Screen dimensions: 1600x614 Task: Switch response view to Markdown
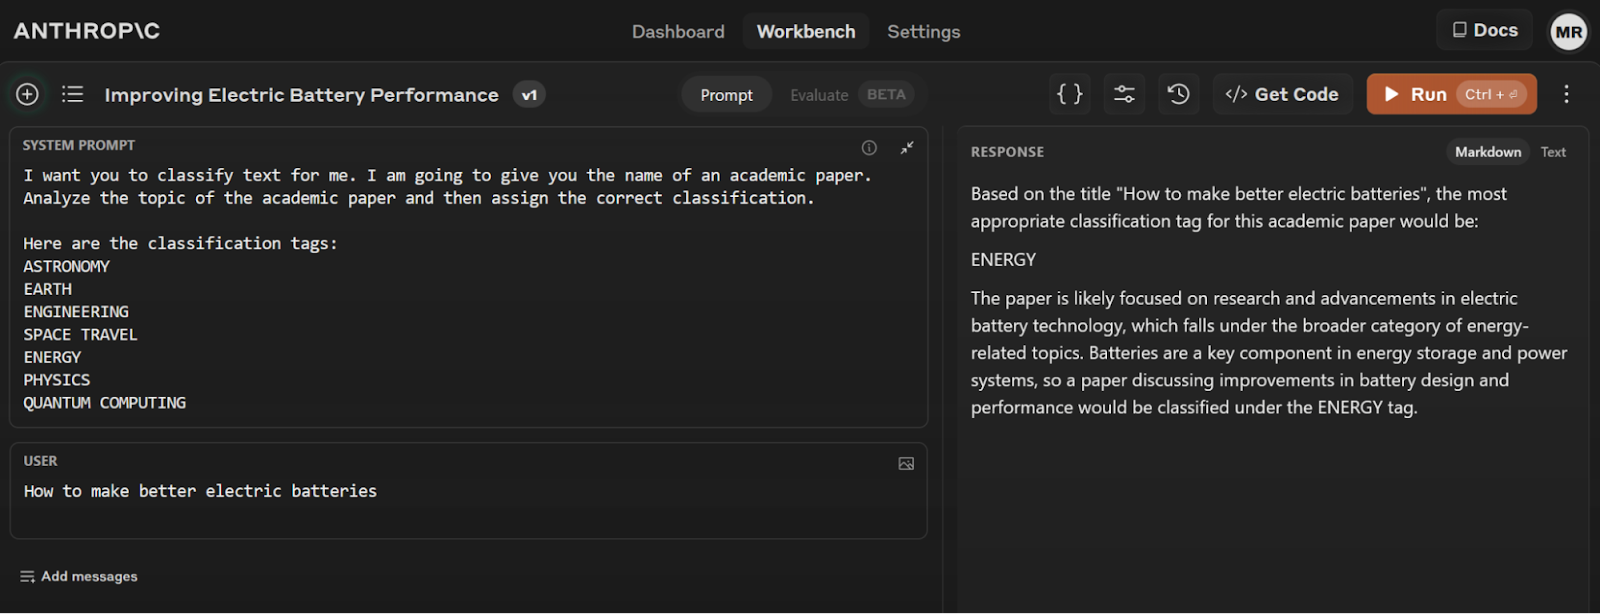pos(1488,152)
